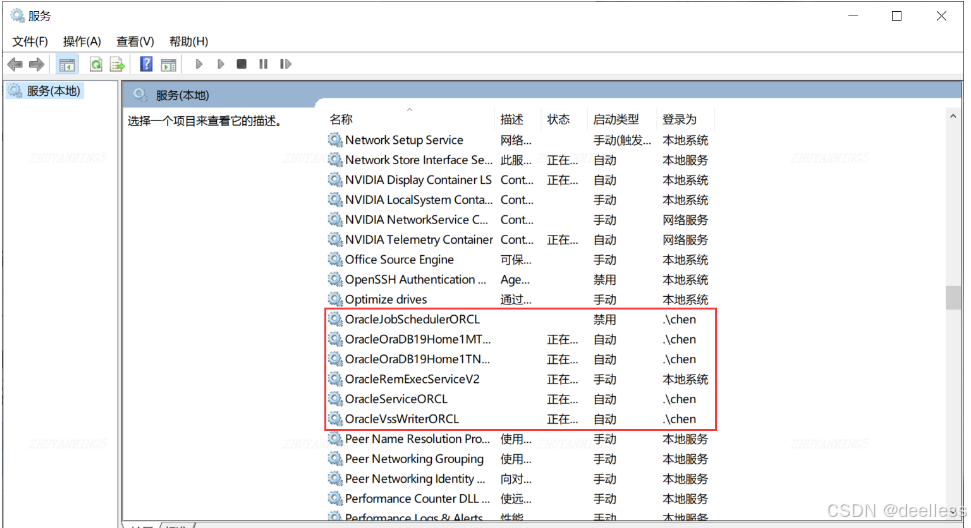Open the 帮助(H) menu

(188, 41)
